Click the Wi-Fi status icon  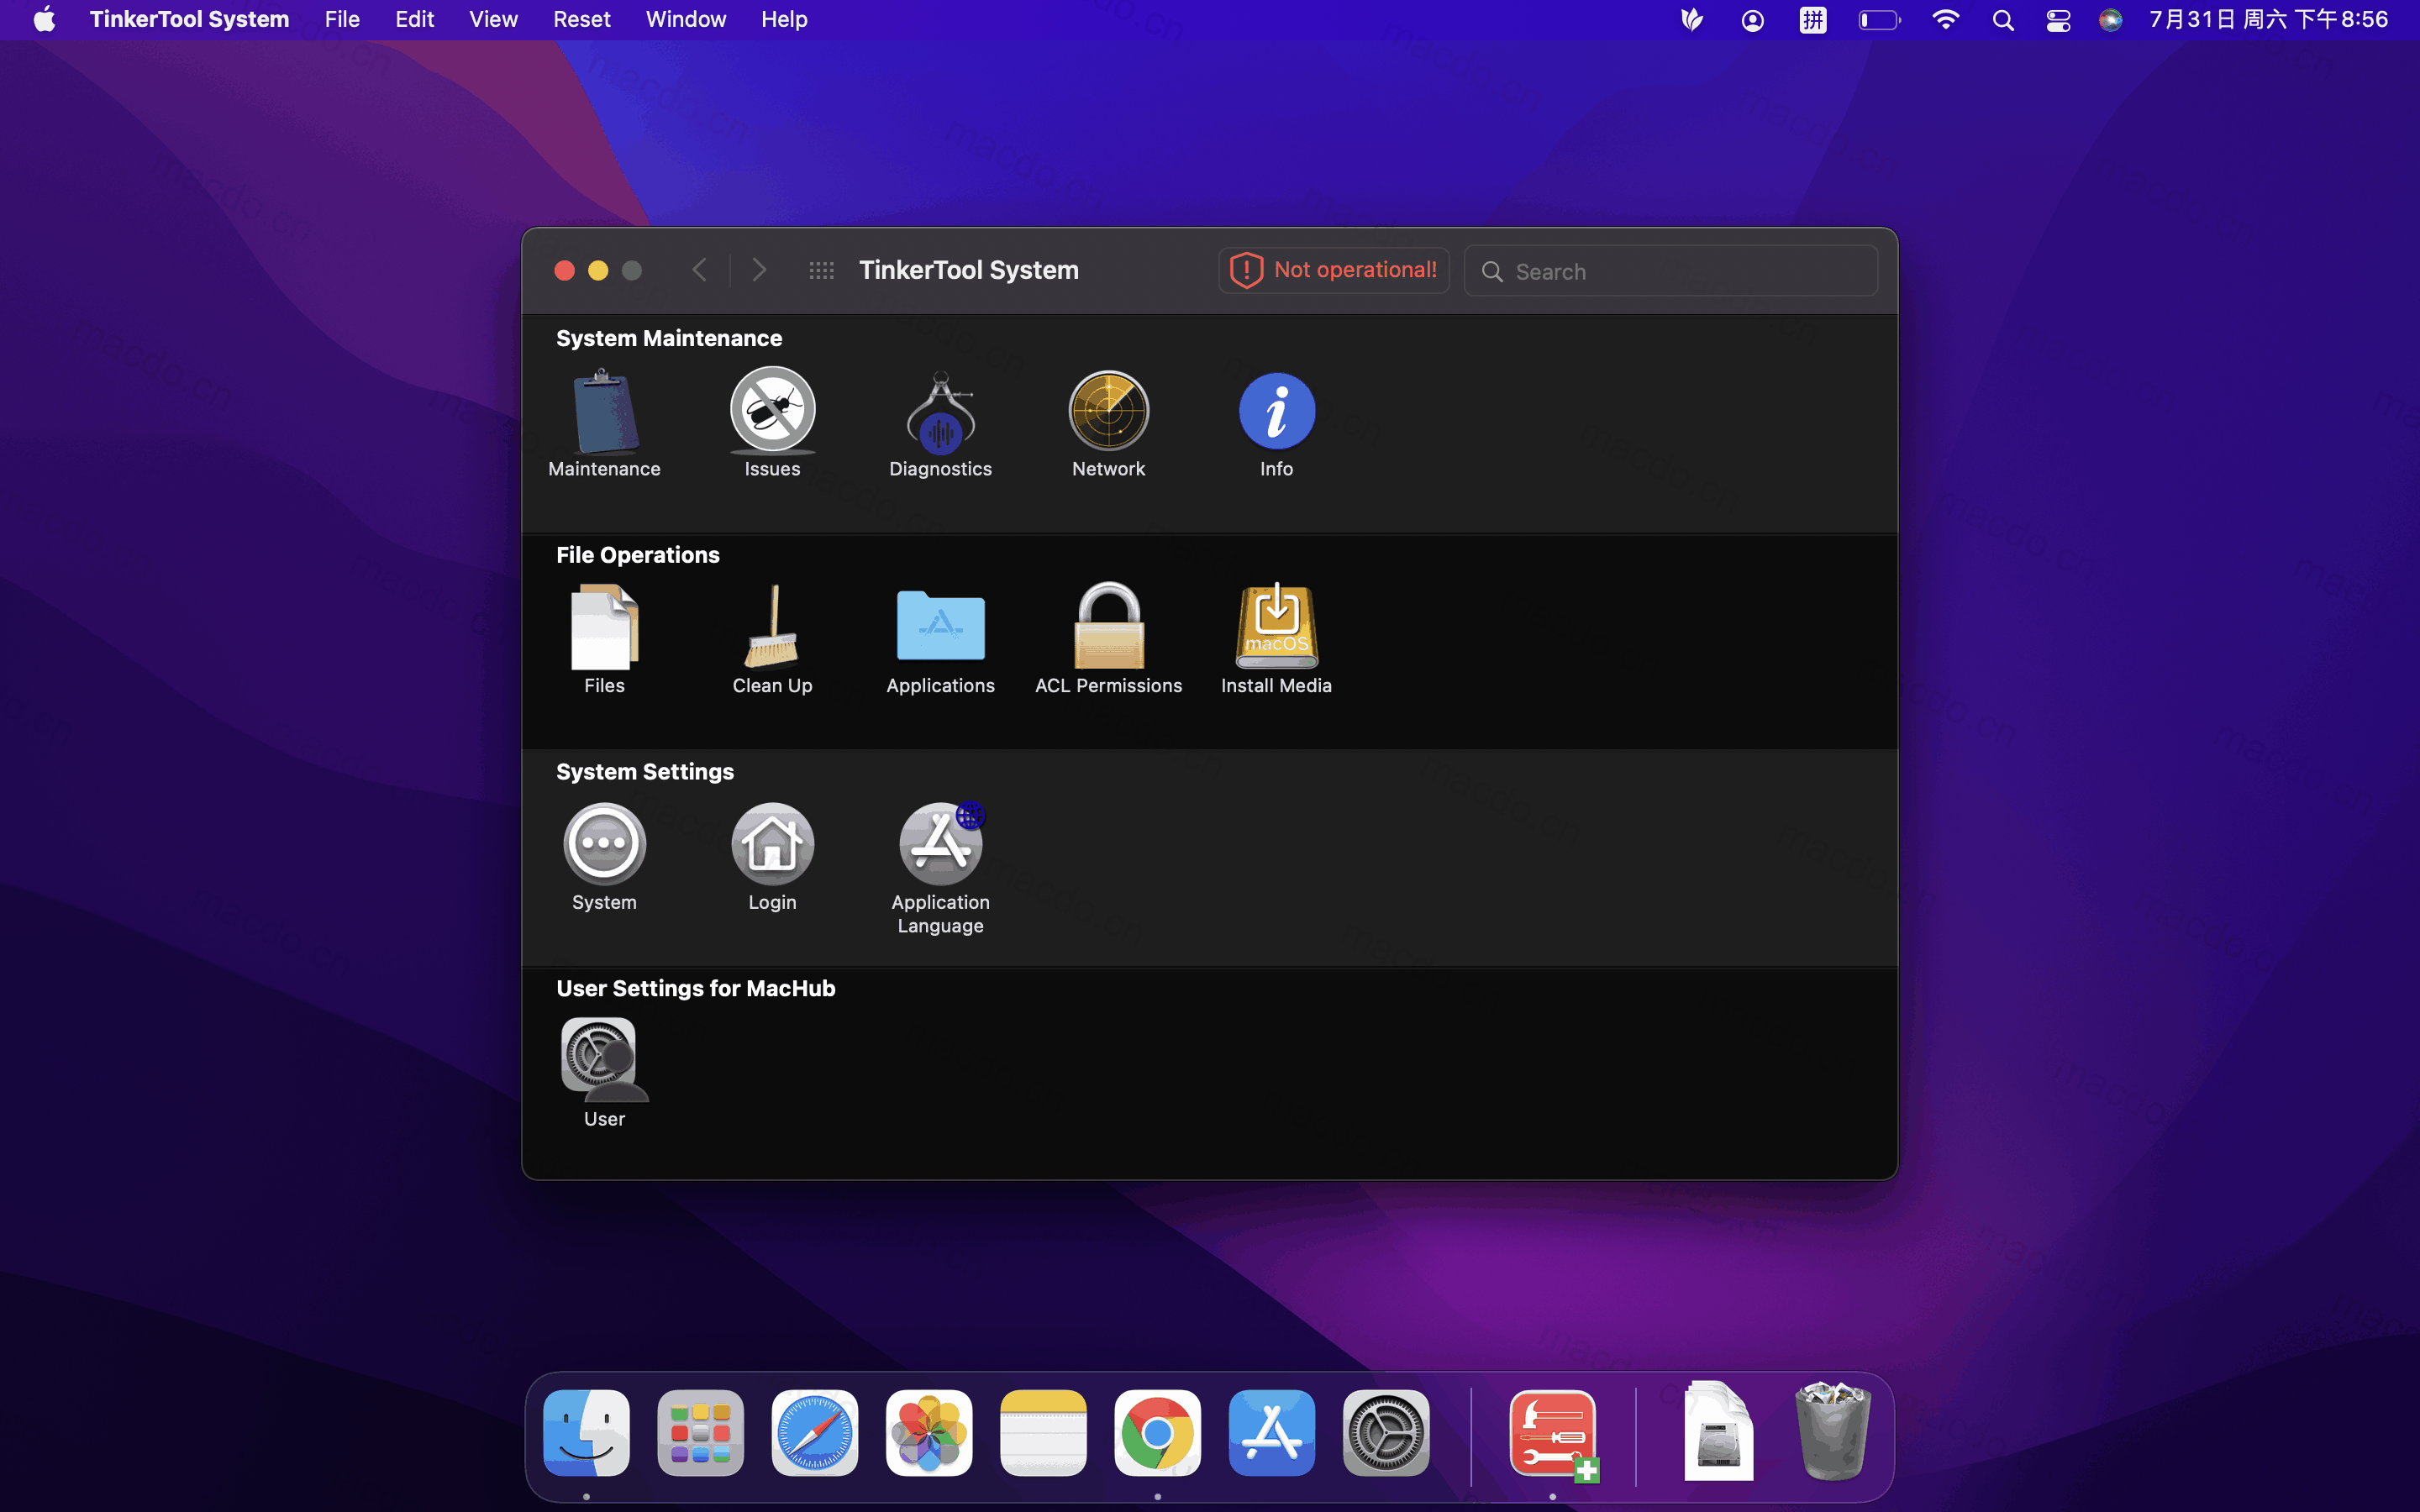[x=1945, y=20]
